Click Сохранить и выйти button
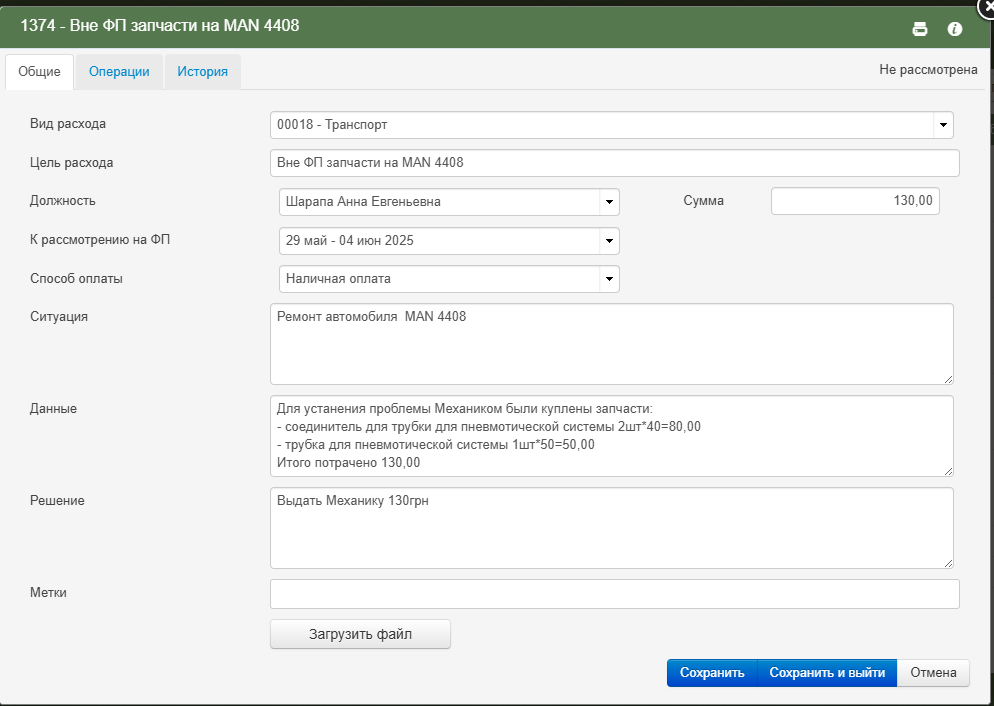 pos(827,672)
